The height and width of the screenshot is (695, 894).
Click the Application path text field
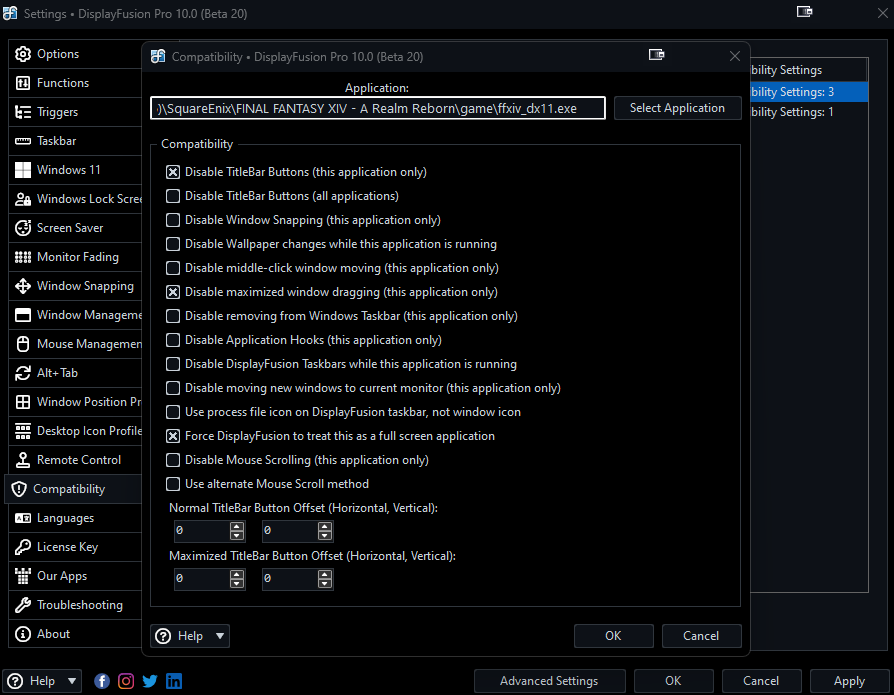378,108
